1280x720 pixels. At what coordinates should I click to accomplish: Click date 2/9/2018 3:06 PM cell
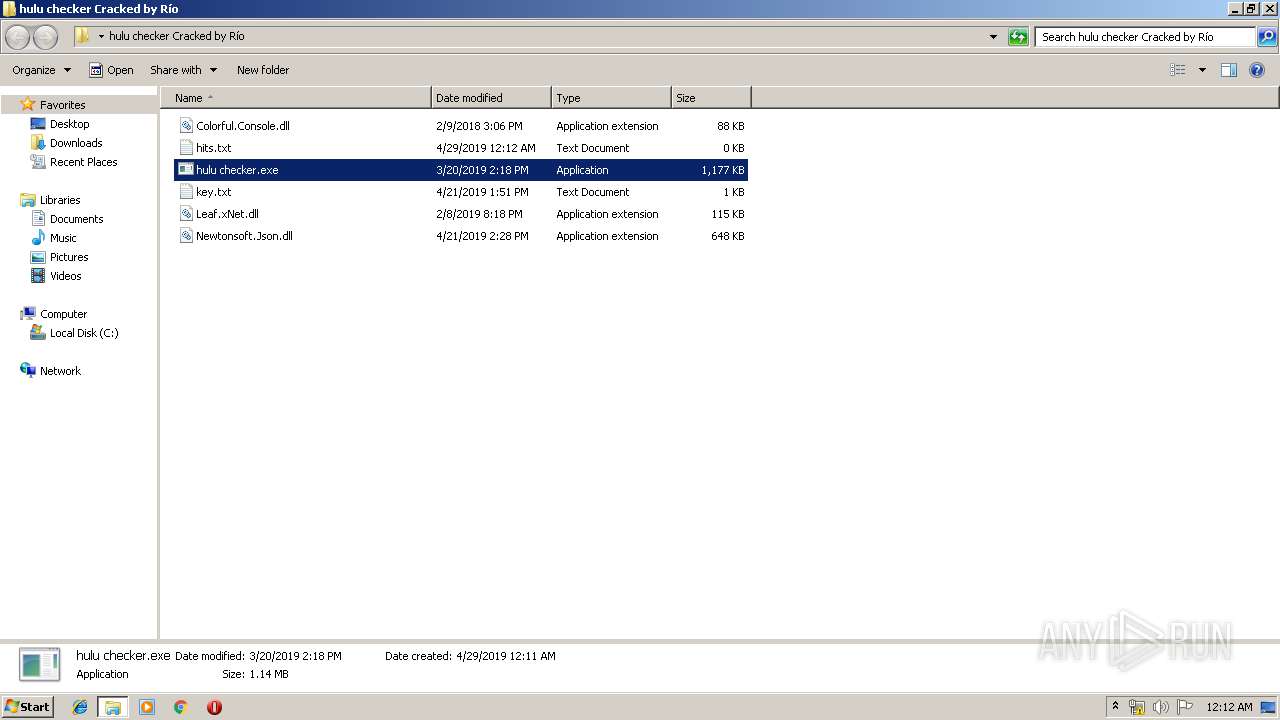[x=479, y=126]
